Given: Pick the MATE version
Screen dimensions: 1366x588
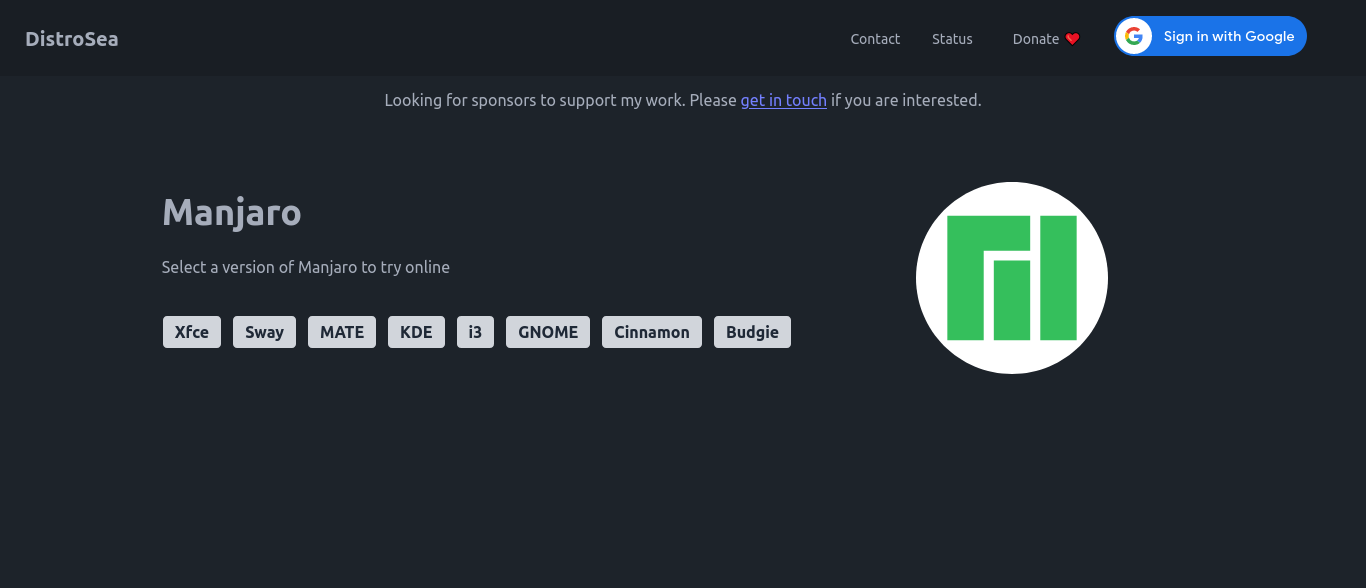Looking at the screenshot, I should pyautogui.click(x=342, y=332).
